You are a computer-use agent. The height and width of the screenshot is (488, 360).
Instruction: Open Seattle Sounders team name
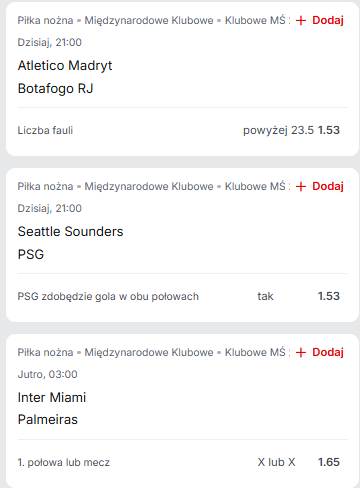pos(70,231)
